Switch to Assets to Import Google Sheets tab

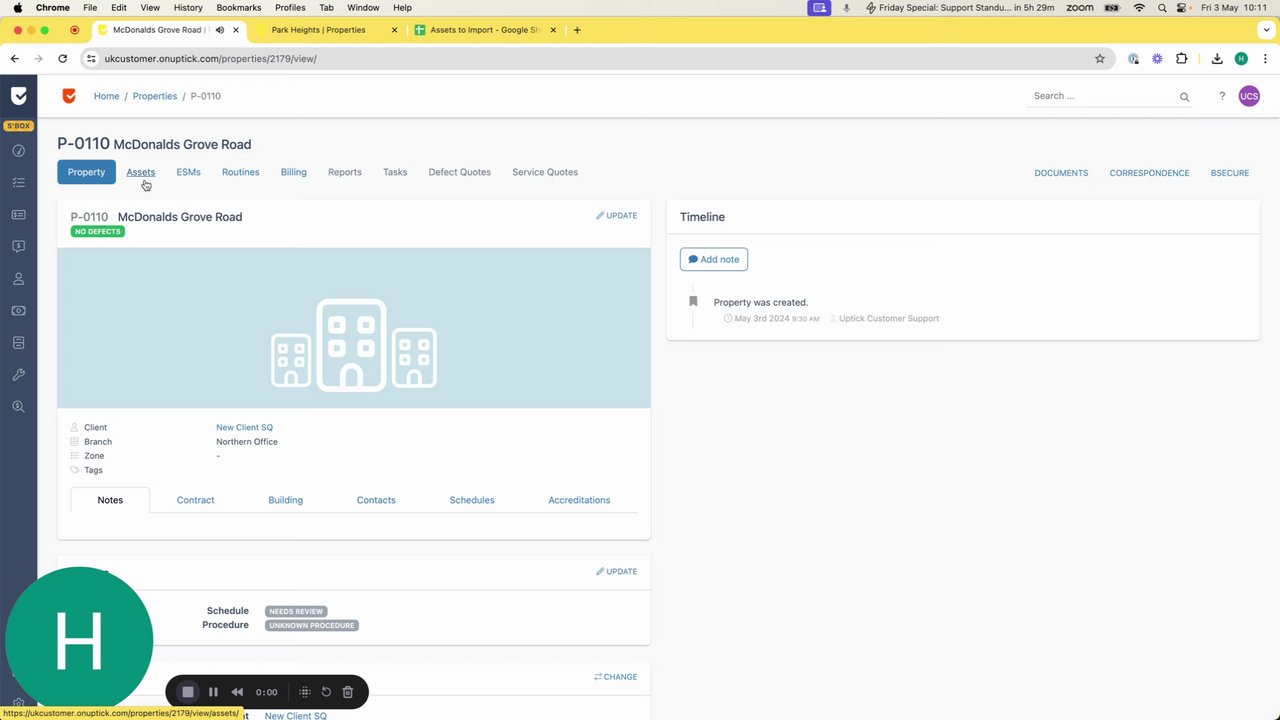coord(485,30)
